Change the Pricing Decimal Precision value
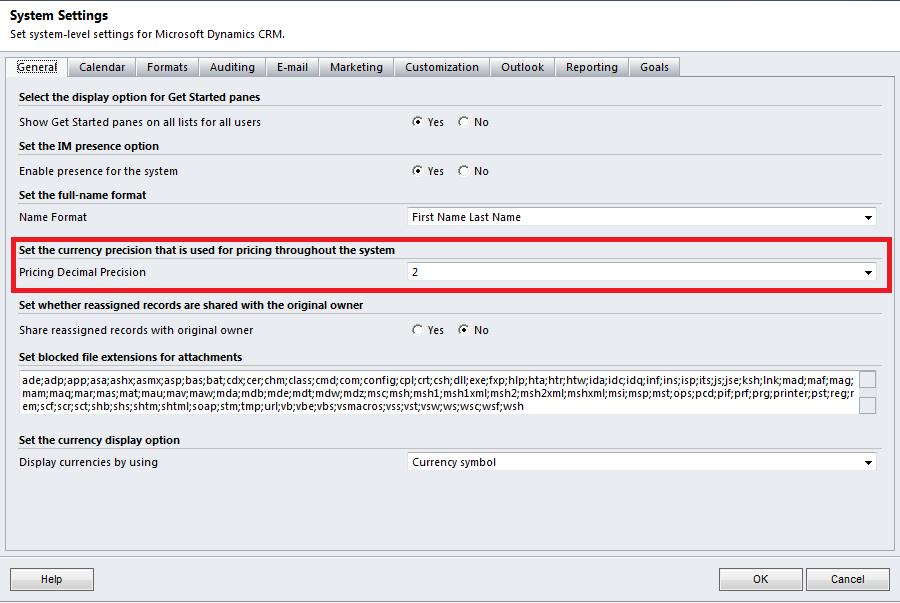Screen dimensions: 900x603 869,271
